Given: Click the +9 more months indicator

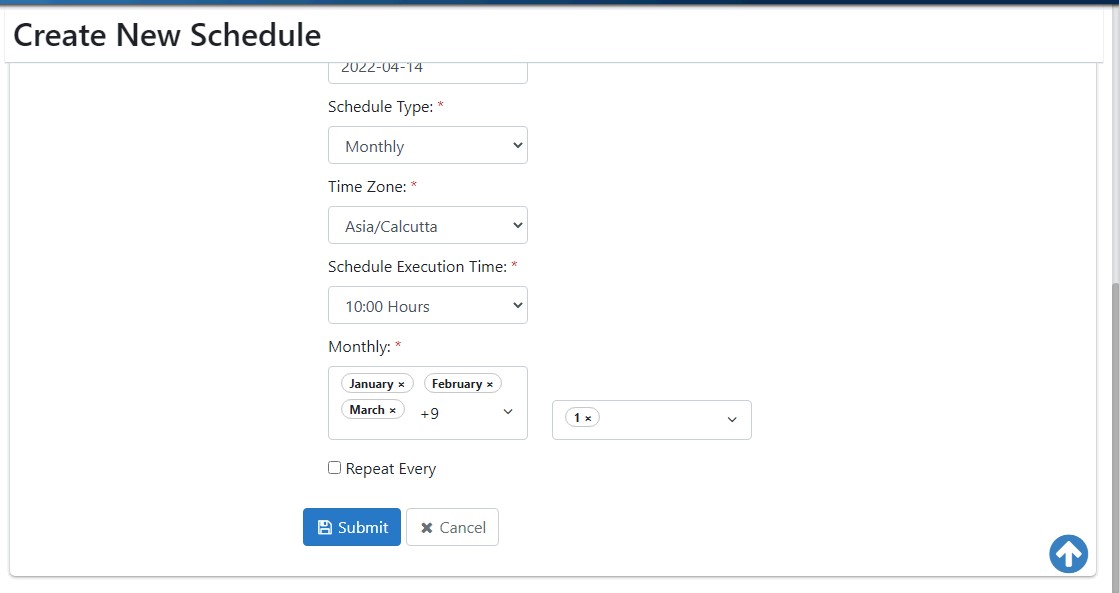Looking at the screenshot, I should click(430, 413).
